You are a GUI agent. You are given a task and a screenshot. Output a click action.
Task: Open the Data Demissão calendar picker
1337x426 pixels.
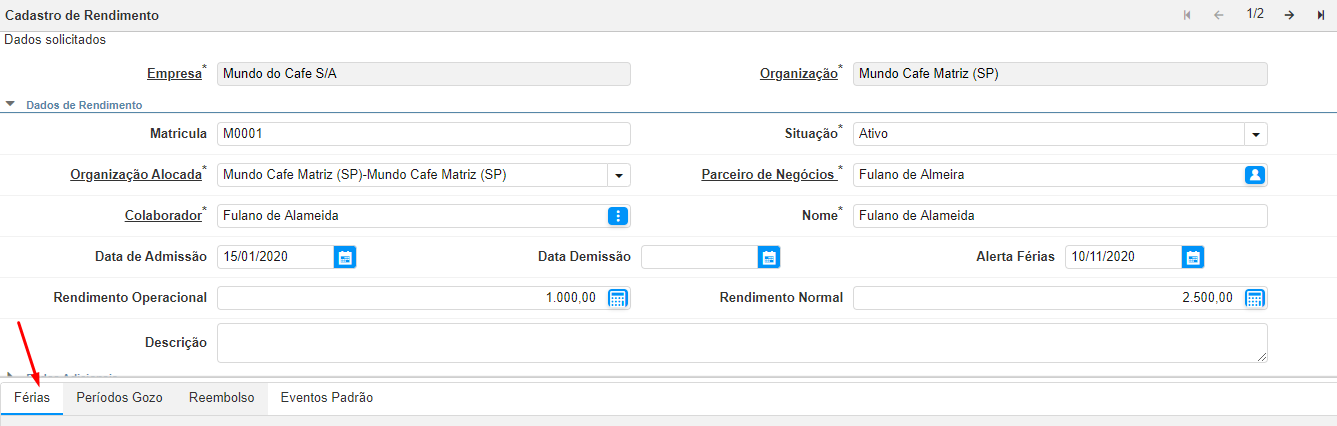tap(768, 257)
